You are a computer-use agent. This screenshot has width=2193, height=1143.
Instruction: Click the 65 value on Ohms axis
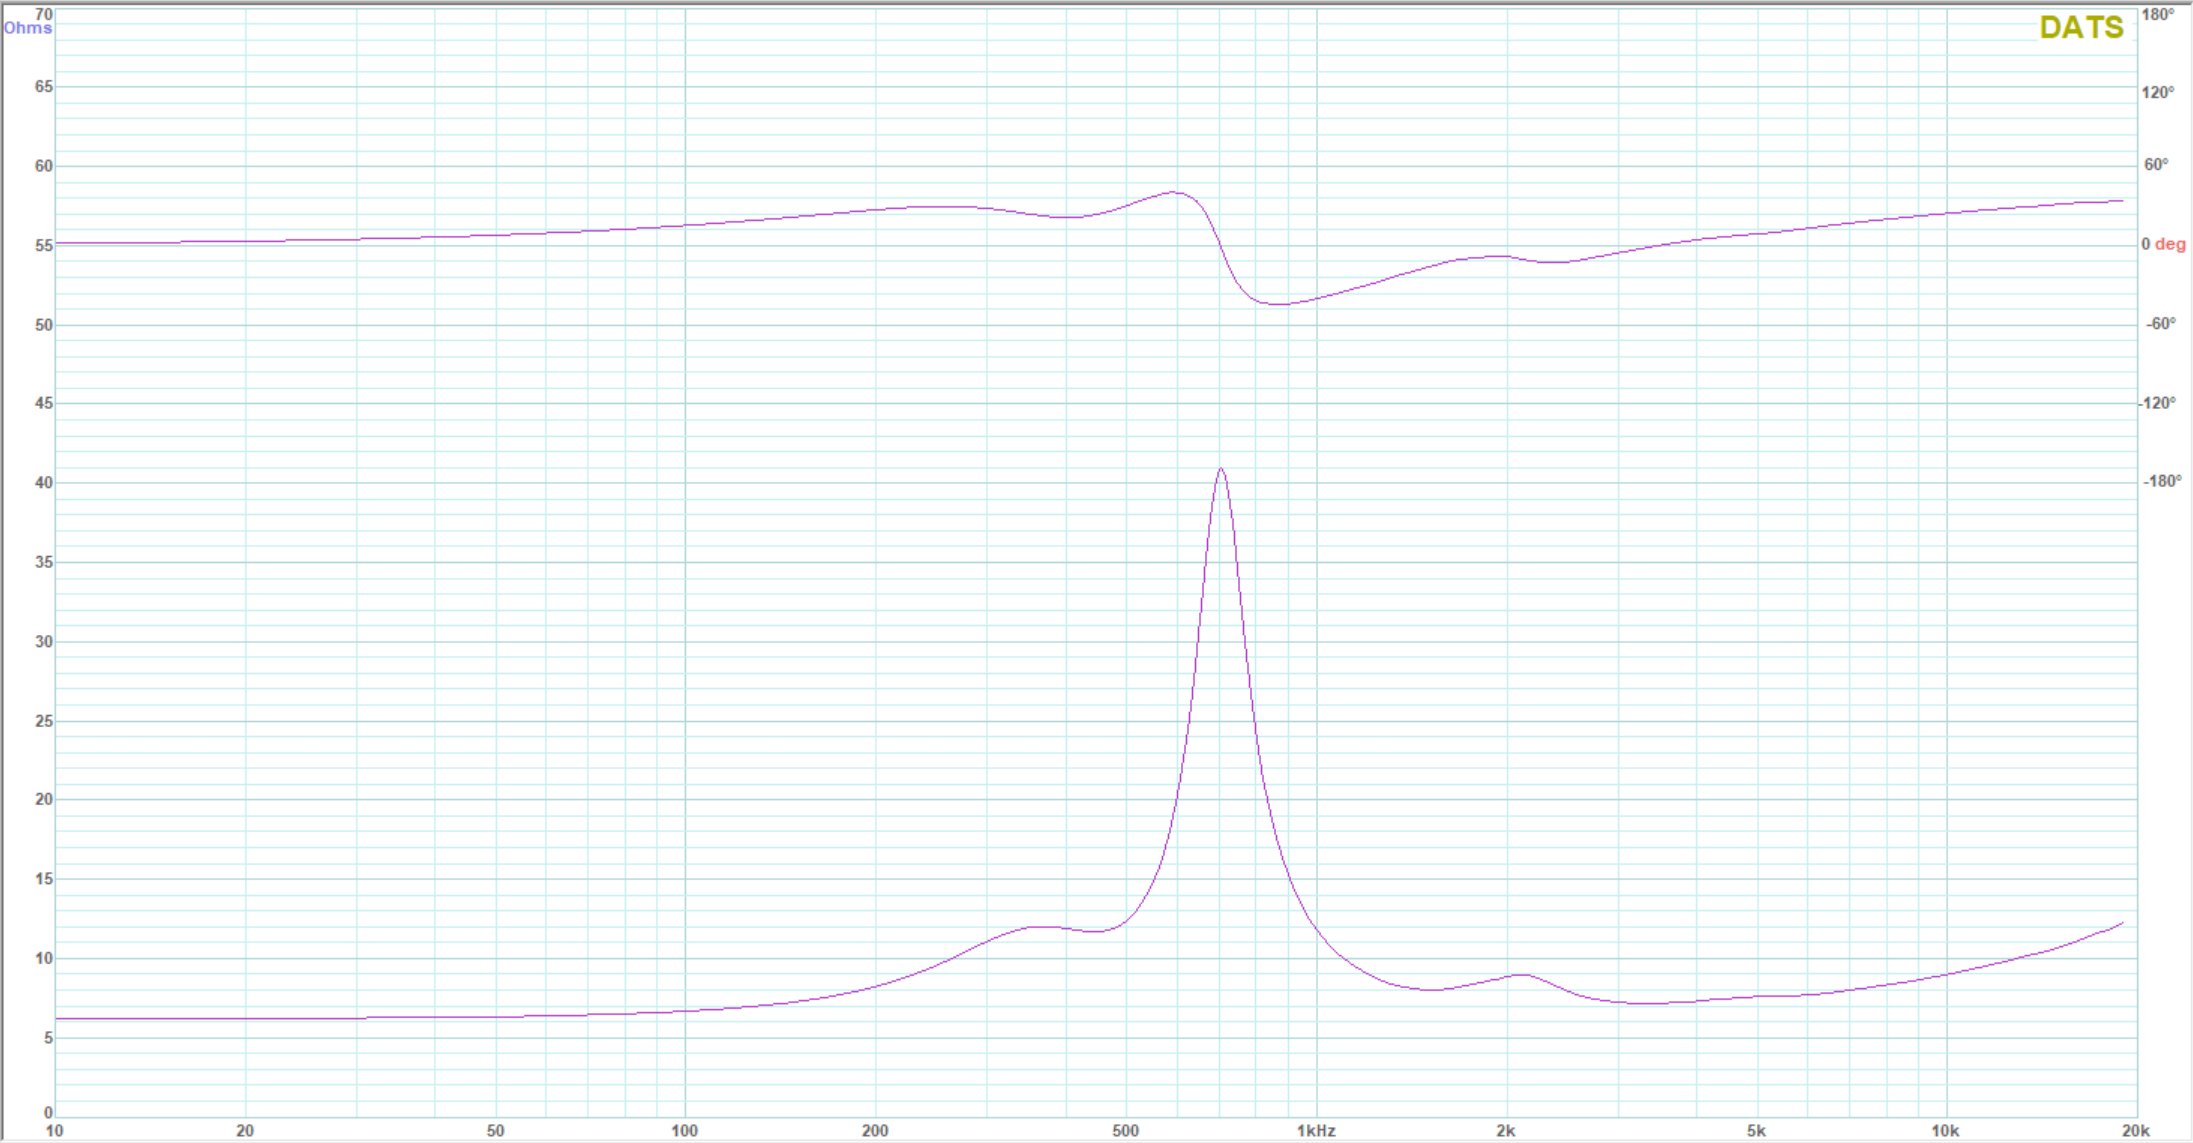coord(44,87)
